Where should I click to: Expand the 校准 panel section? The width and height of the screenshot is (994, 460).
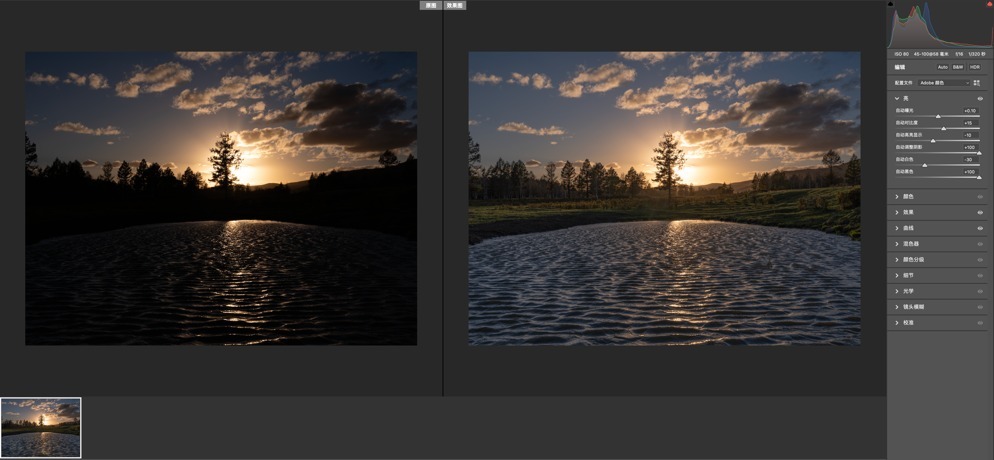click(897, 323)
